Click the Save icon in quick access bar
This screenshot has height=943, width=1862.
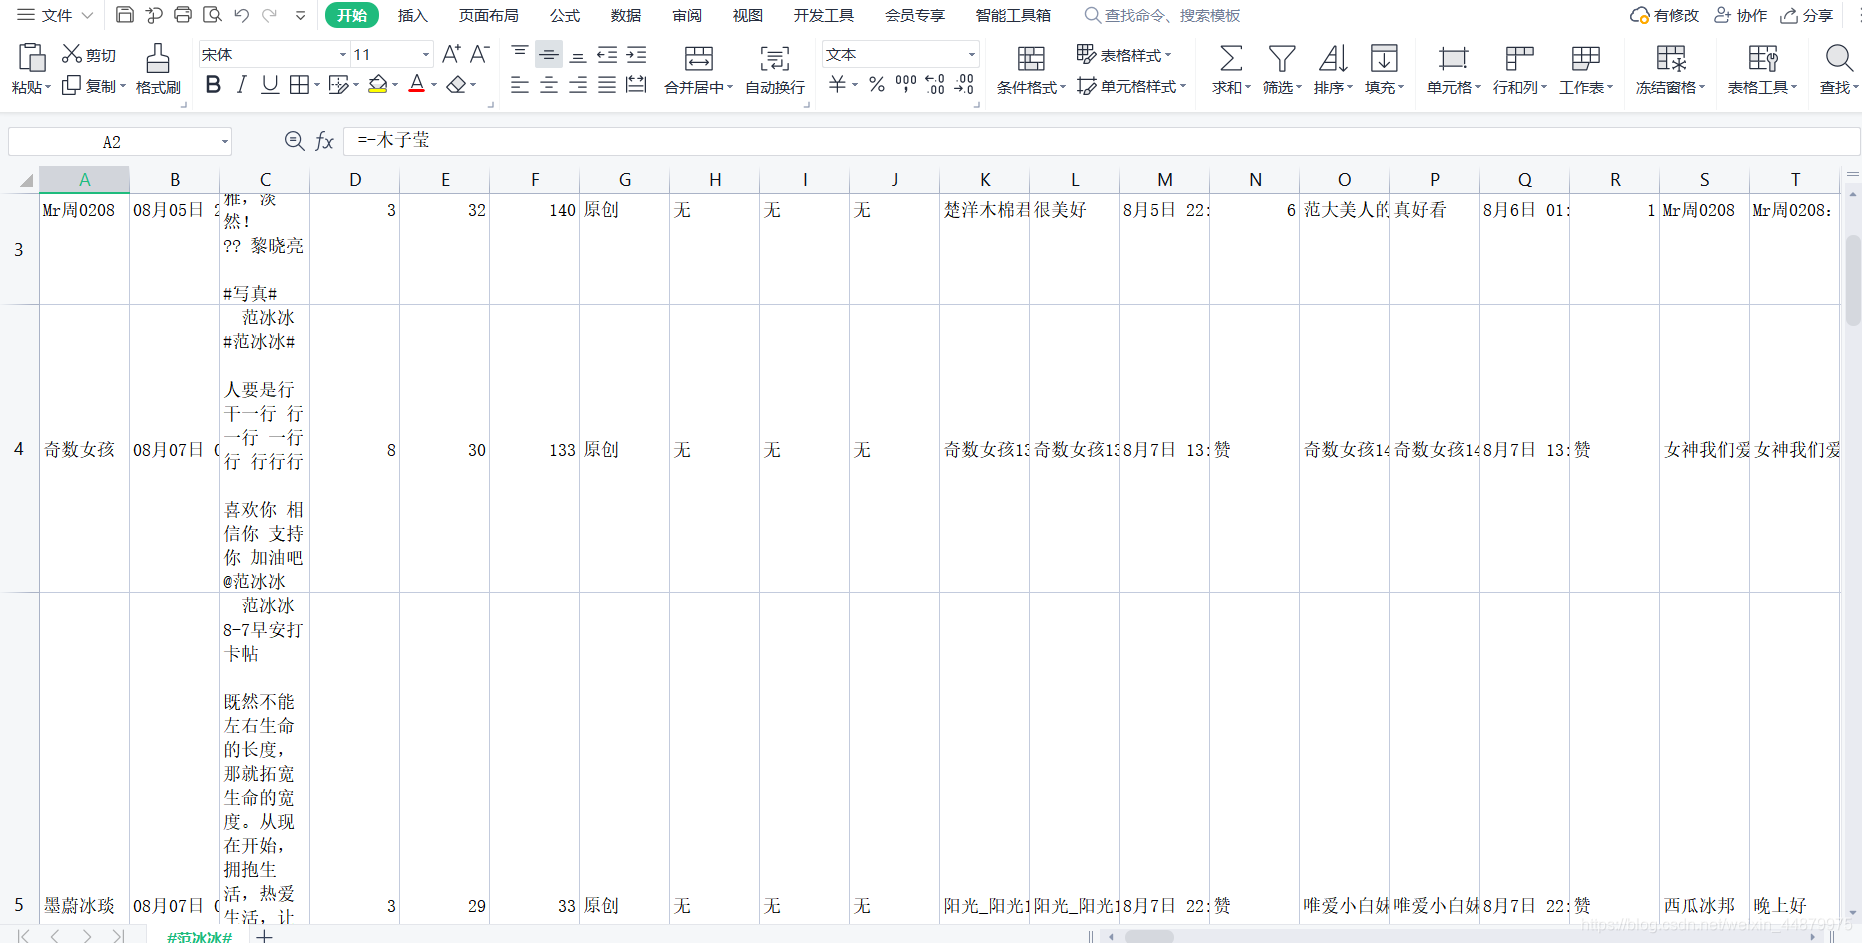pyautogui.click(x=125, y=15)
